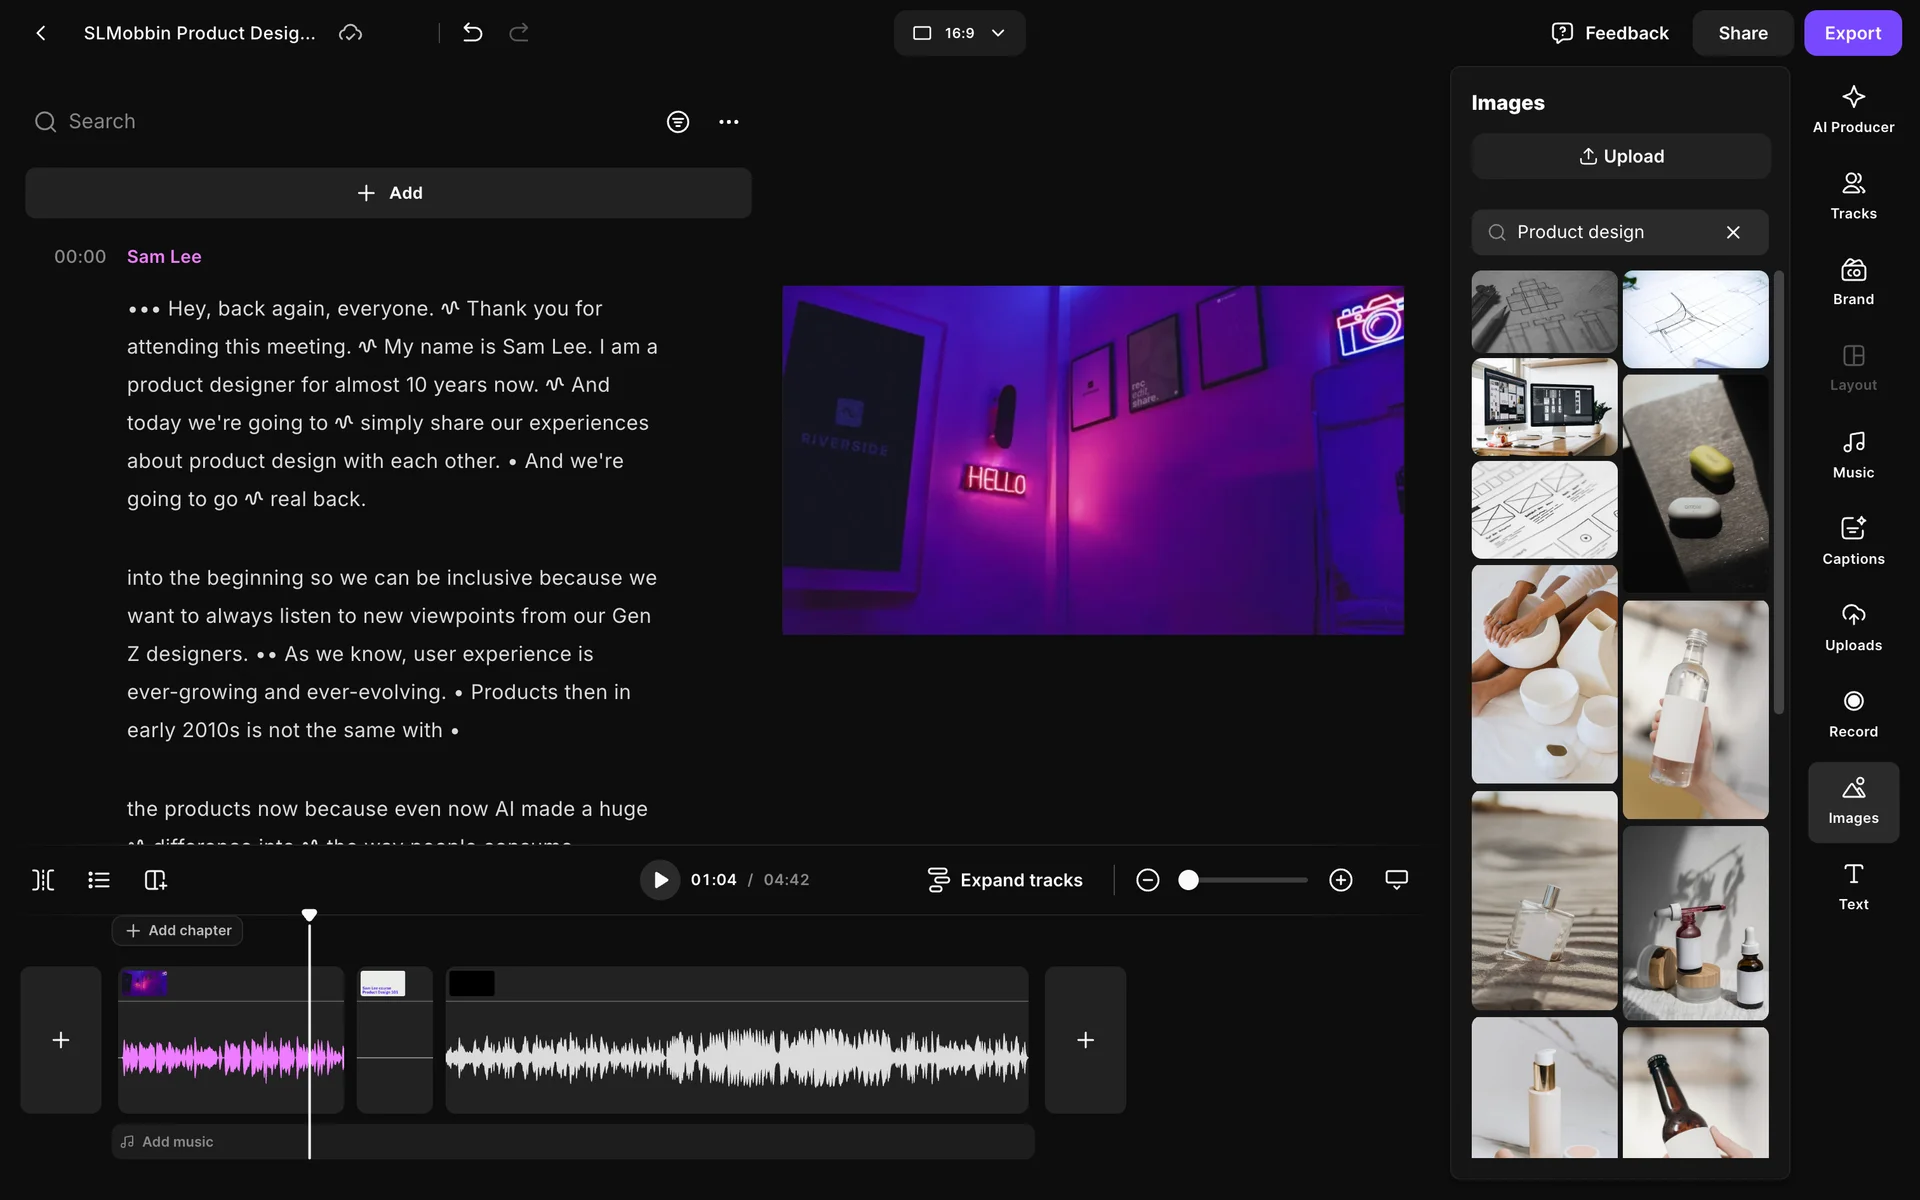The height and width of the screenshot is (1200, 1920).
Task: Toggle the preview monitor display icon
Action: click(1396, 880)
